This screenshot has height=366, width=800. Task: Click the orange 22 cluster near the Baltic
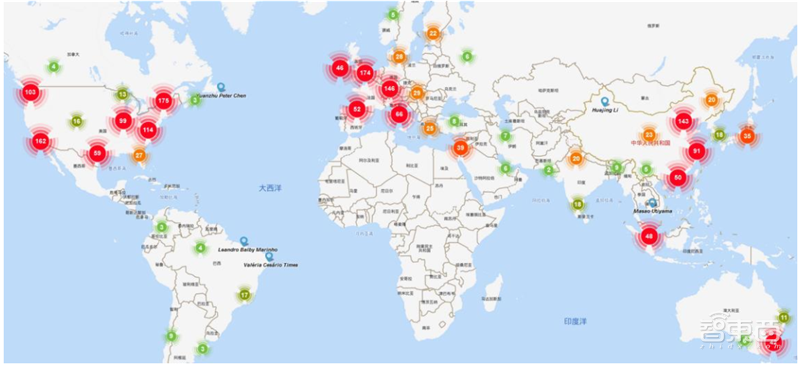point(433,34)
